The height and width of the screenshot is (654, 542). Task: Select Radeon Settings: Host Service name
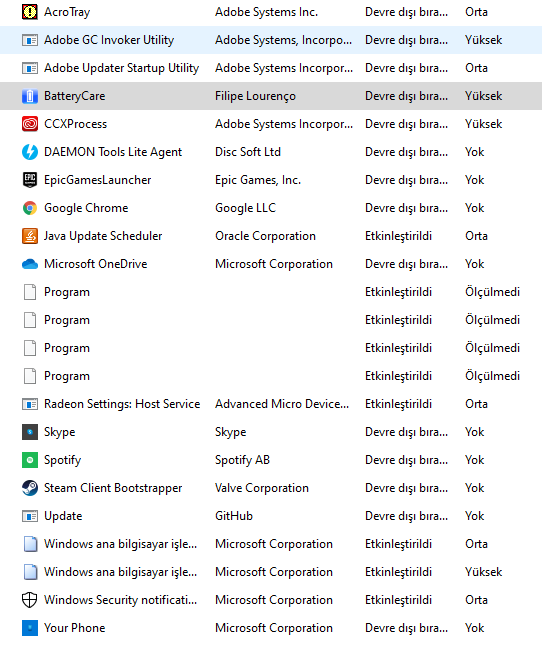tap(122, 404)
